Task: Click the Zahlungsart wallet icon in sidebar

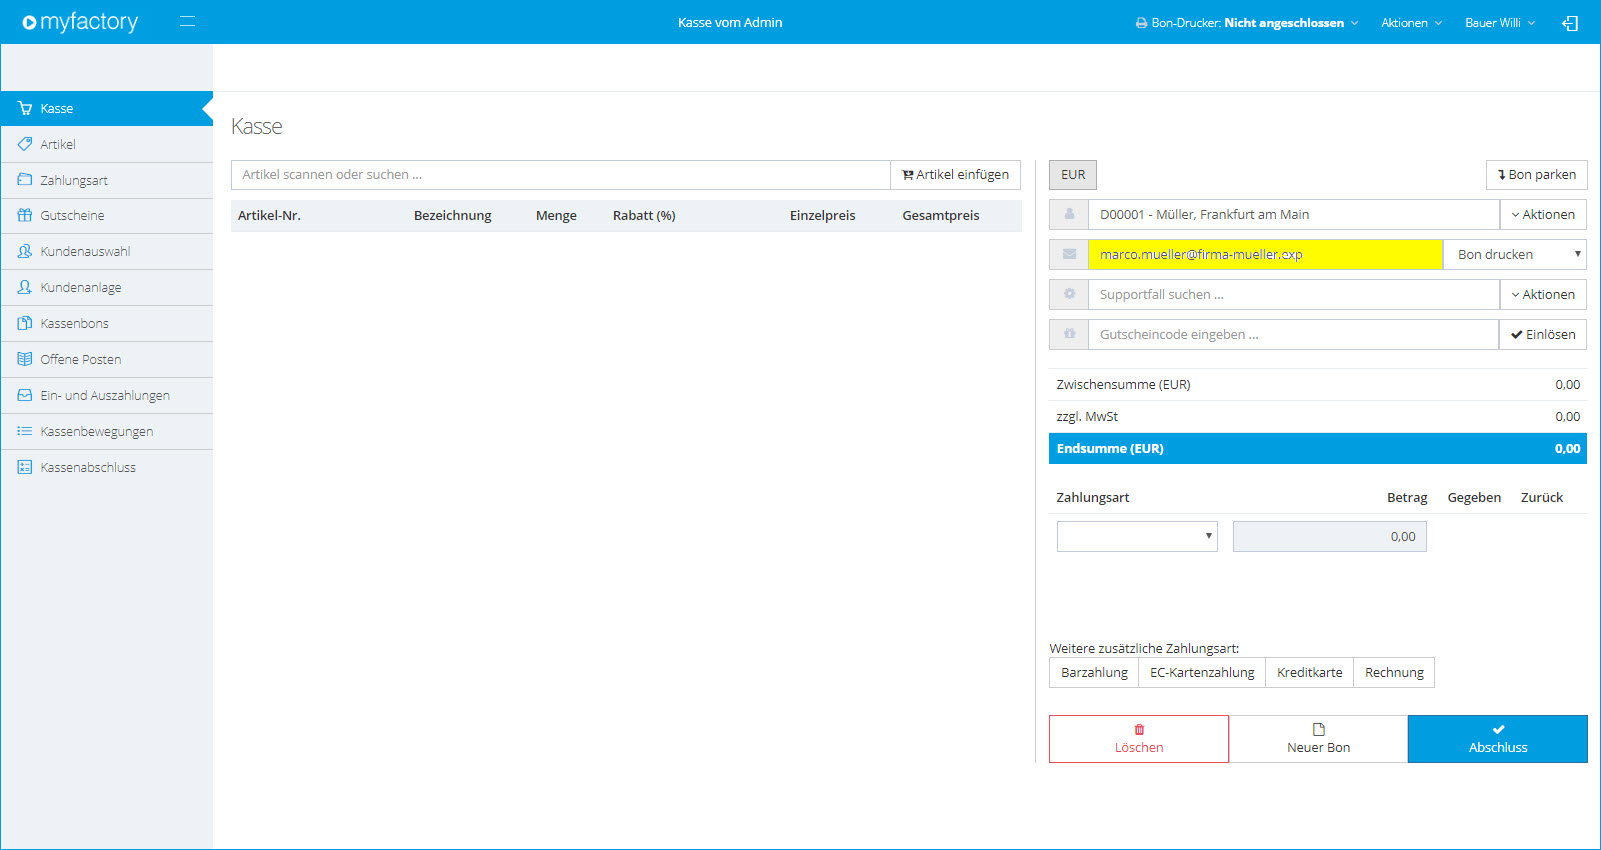Action: click(25, 180)
